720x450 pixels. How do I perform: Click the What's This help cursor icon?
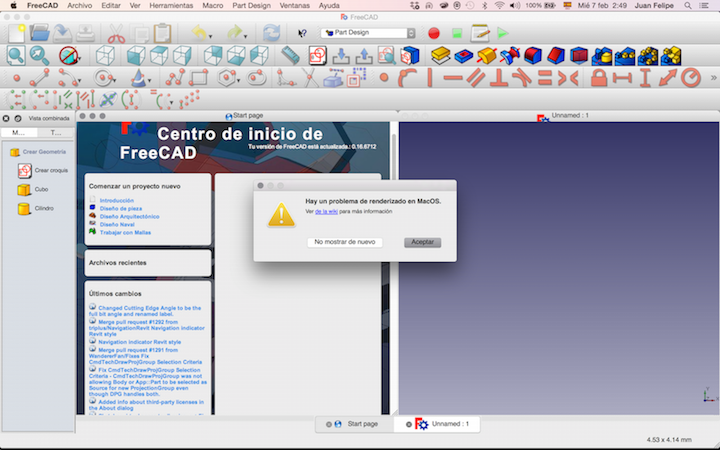point(302,34)
